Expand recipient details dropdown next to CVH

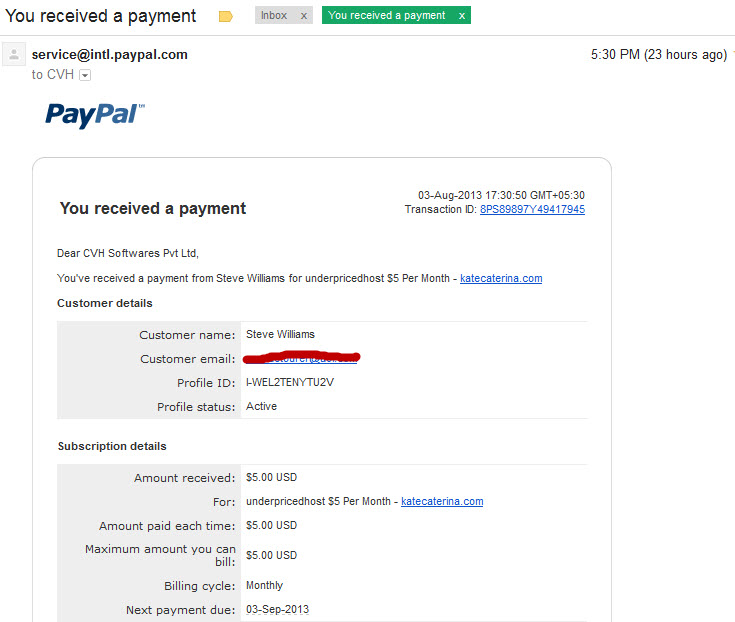[85, 75]
